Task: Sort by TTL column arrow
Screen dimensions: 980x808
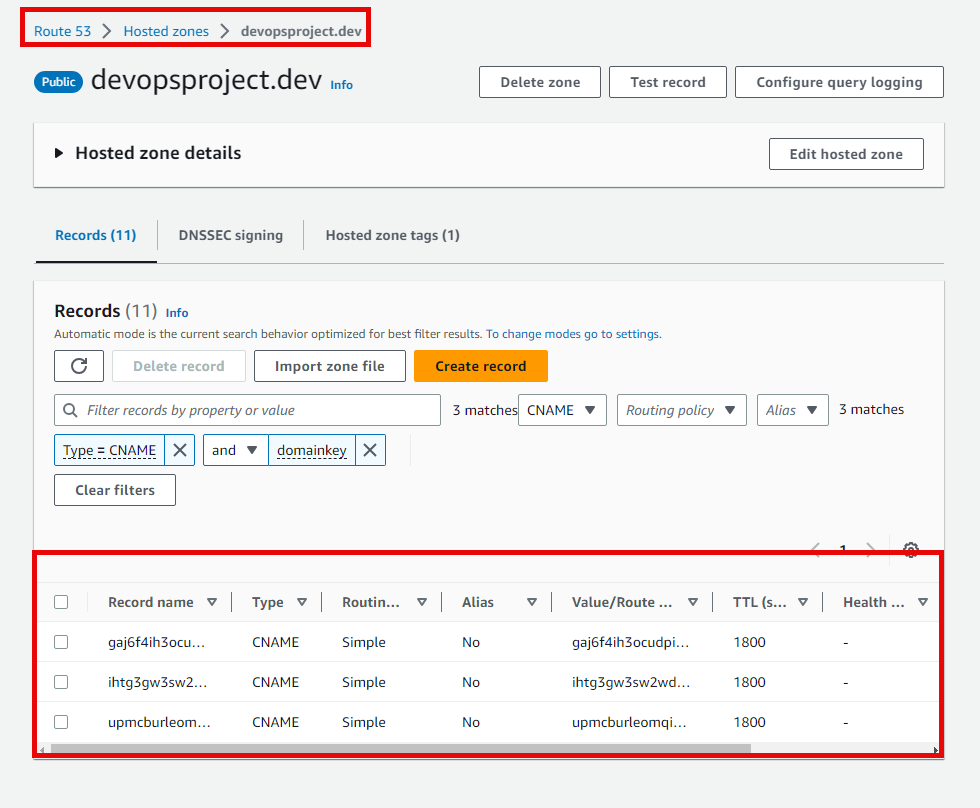Action: click(803, 602)
